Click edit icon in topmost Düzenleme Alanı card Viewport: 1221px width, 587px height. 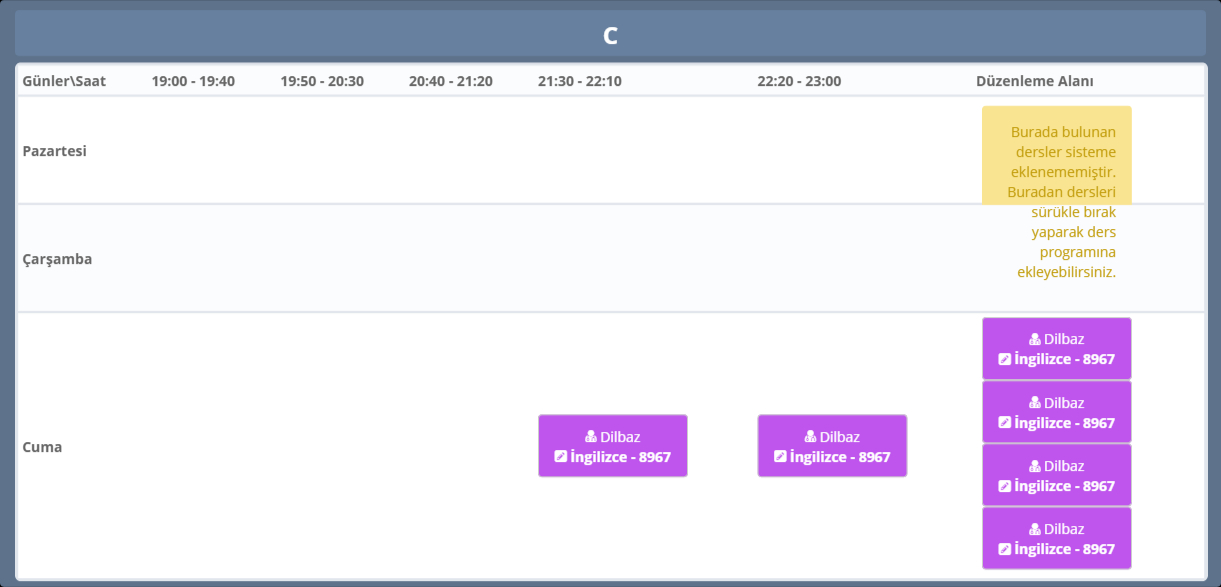(1005, 360)
